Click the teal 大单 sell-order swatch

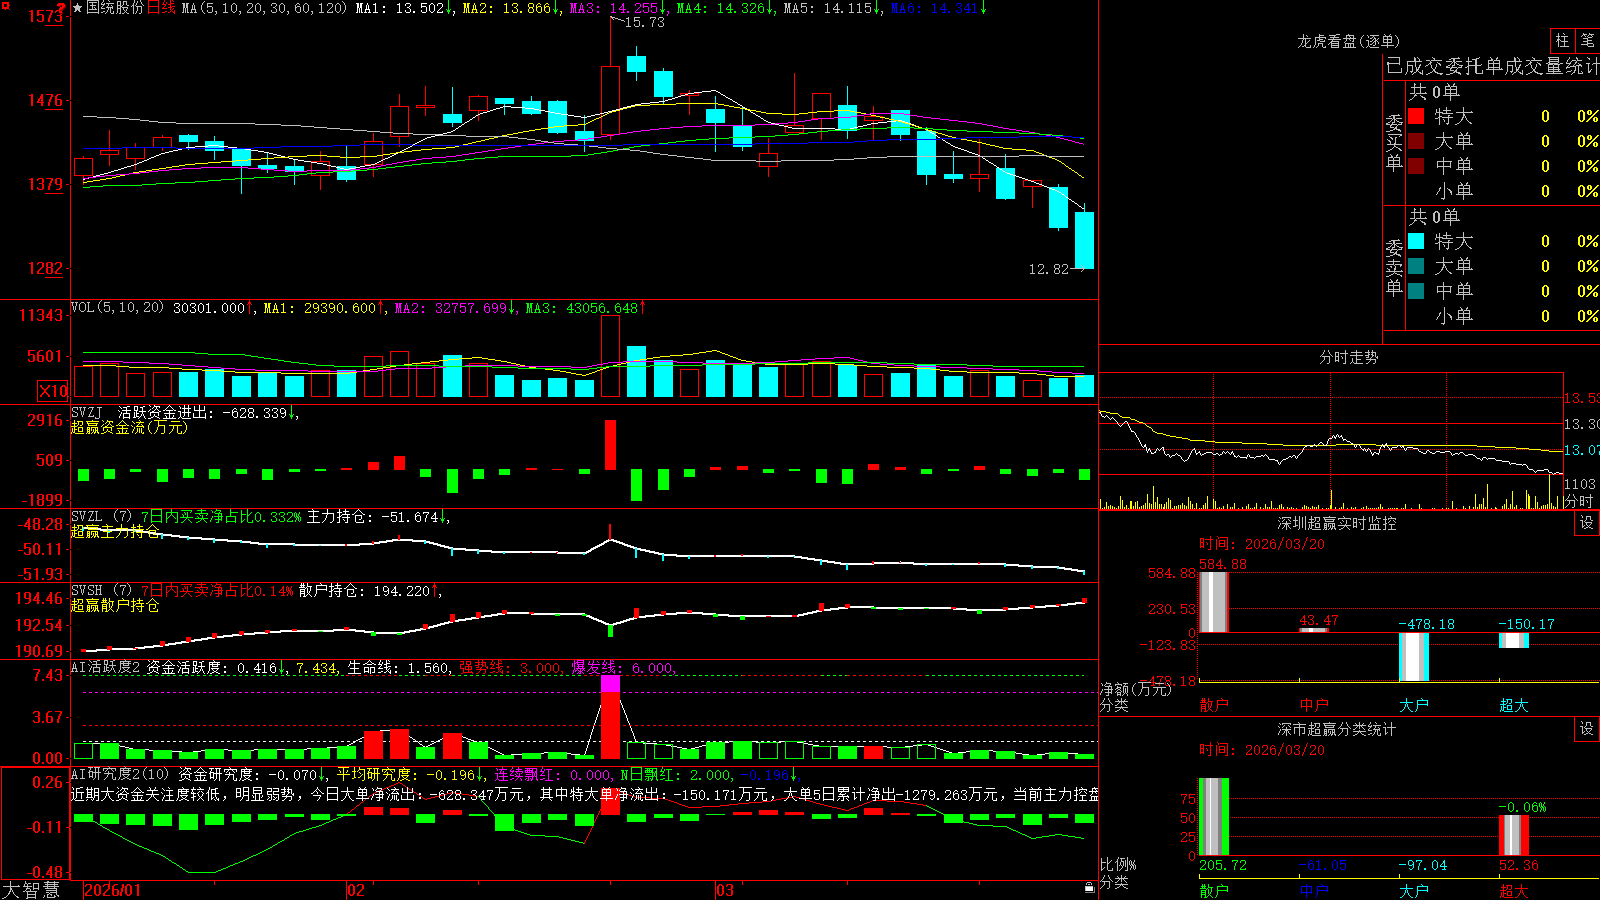pyautogui.click(x=1416, y=266)
